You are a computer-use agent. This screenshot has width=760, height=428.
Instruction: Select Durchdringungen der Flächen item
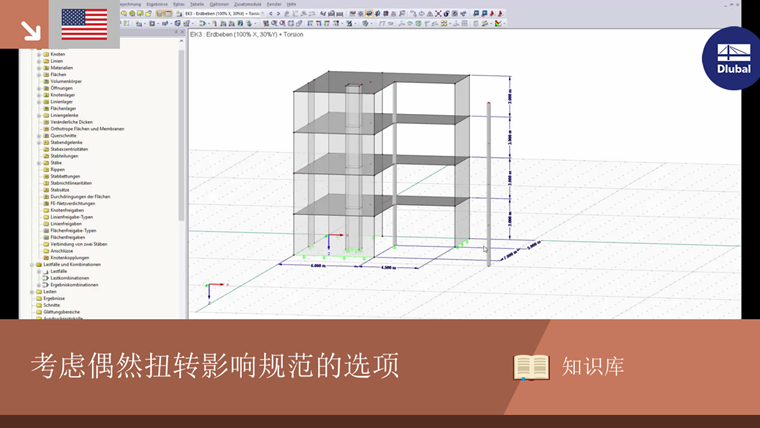click(x=80, y=197)
